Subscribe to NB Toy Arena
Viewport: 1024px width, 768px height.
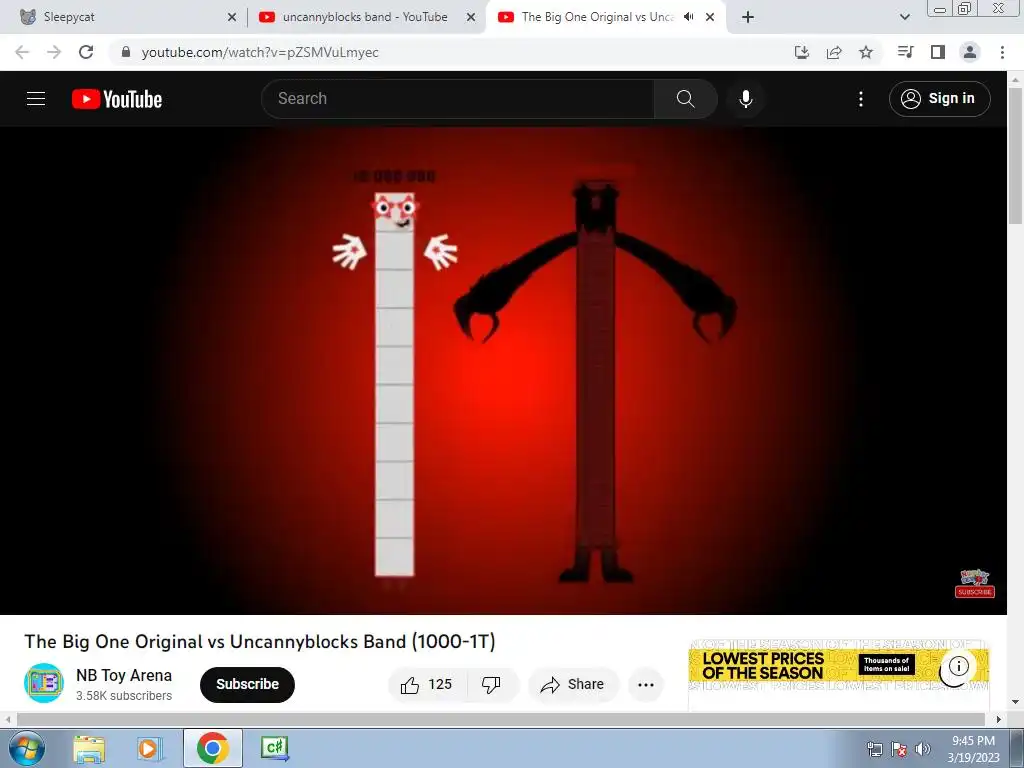click(248, 684)
